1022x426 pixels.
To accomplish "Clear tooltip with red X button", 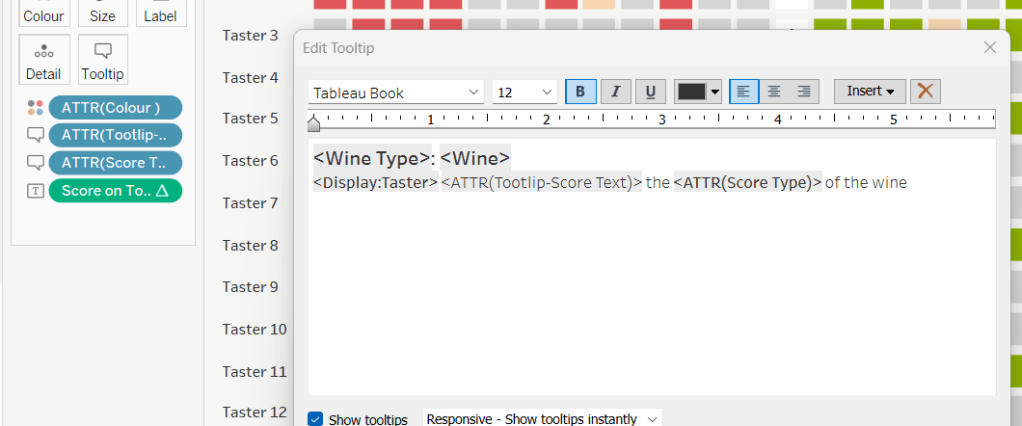I will 925,91.
